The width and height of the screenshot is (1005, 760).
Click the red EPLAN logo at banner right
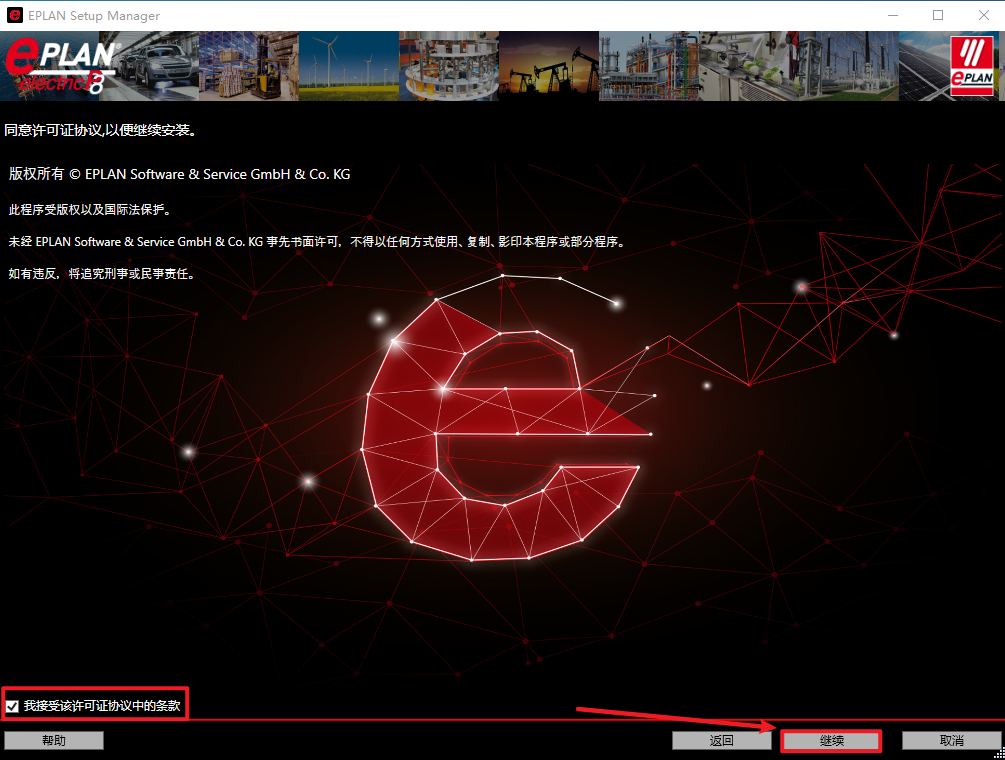point(971,65)
